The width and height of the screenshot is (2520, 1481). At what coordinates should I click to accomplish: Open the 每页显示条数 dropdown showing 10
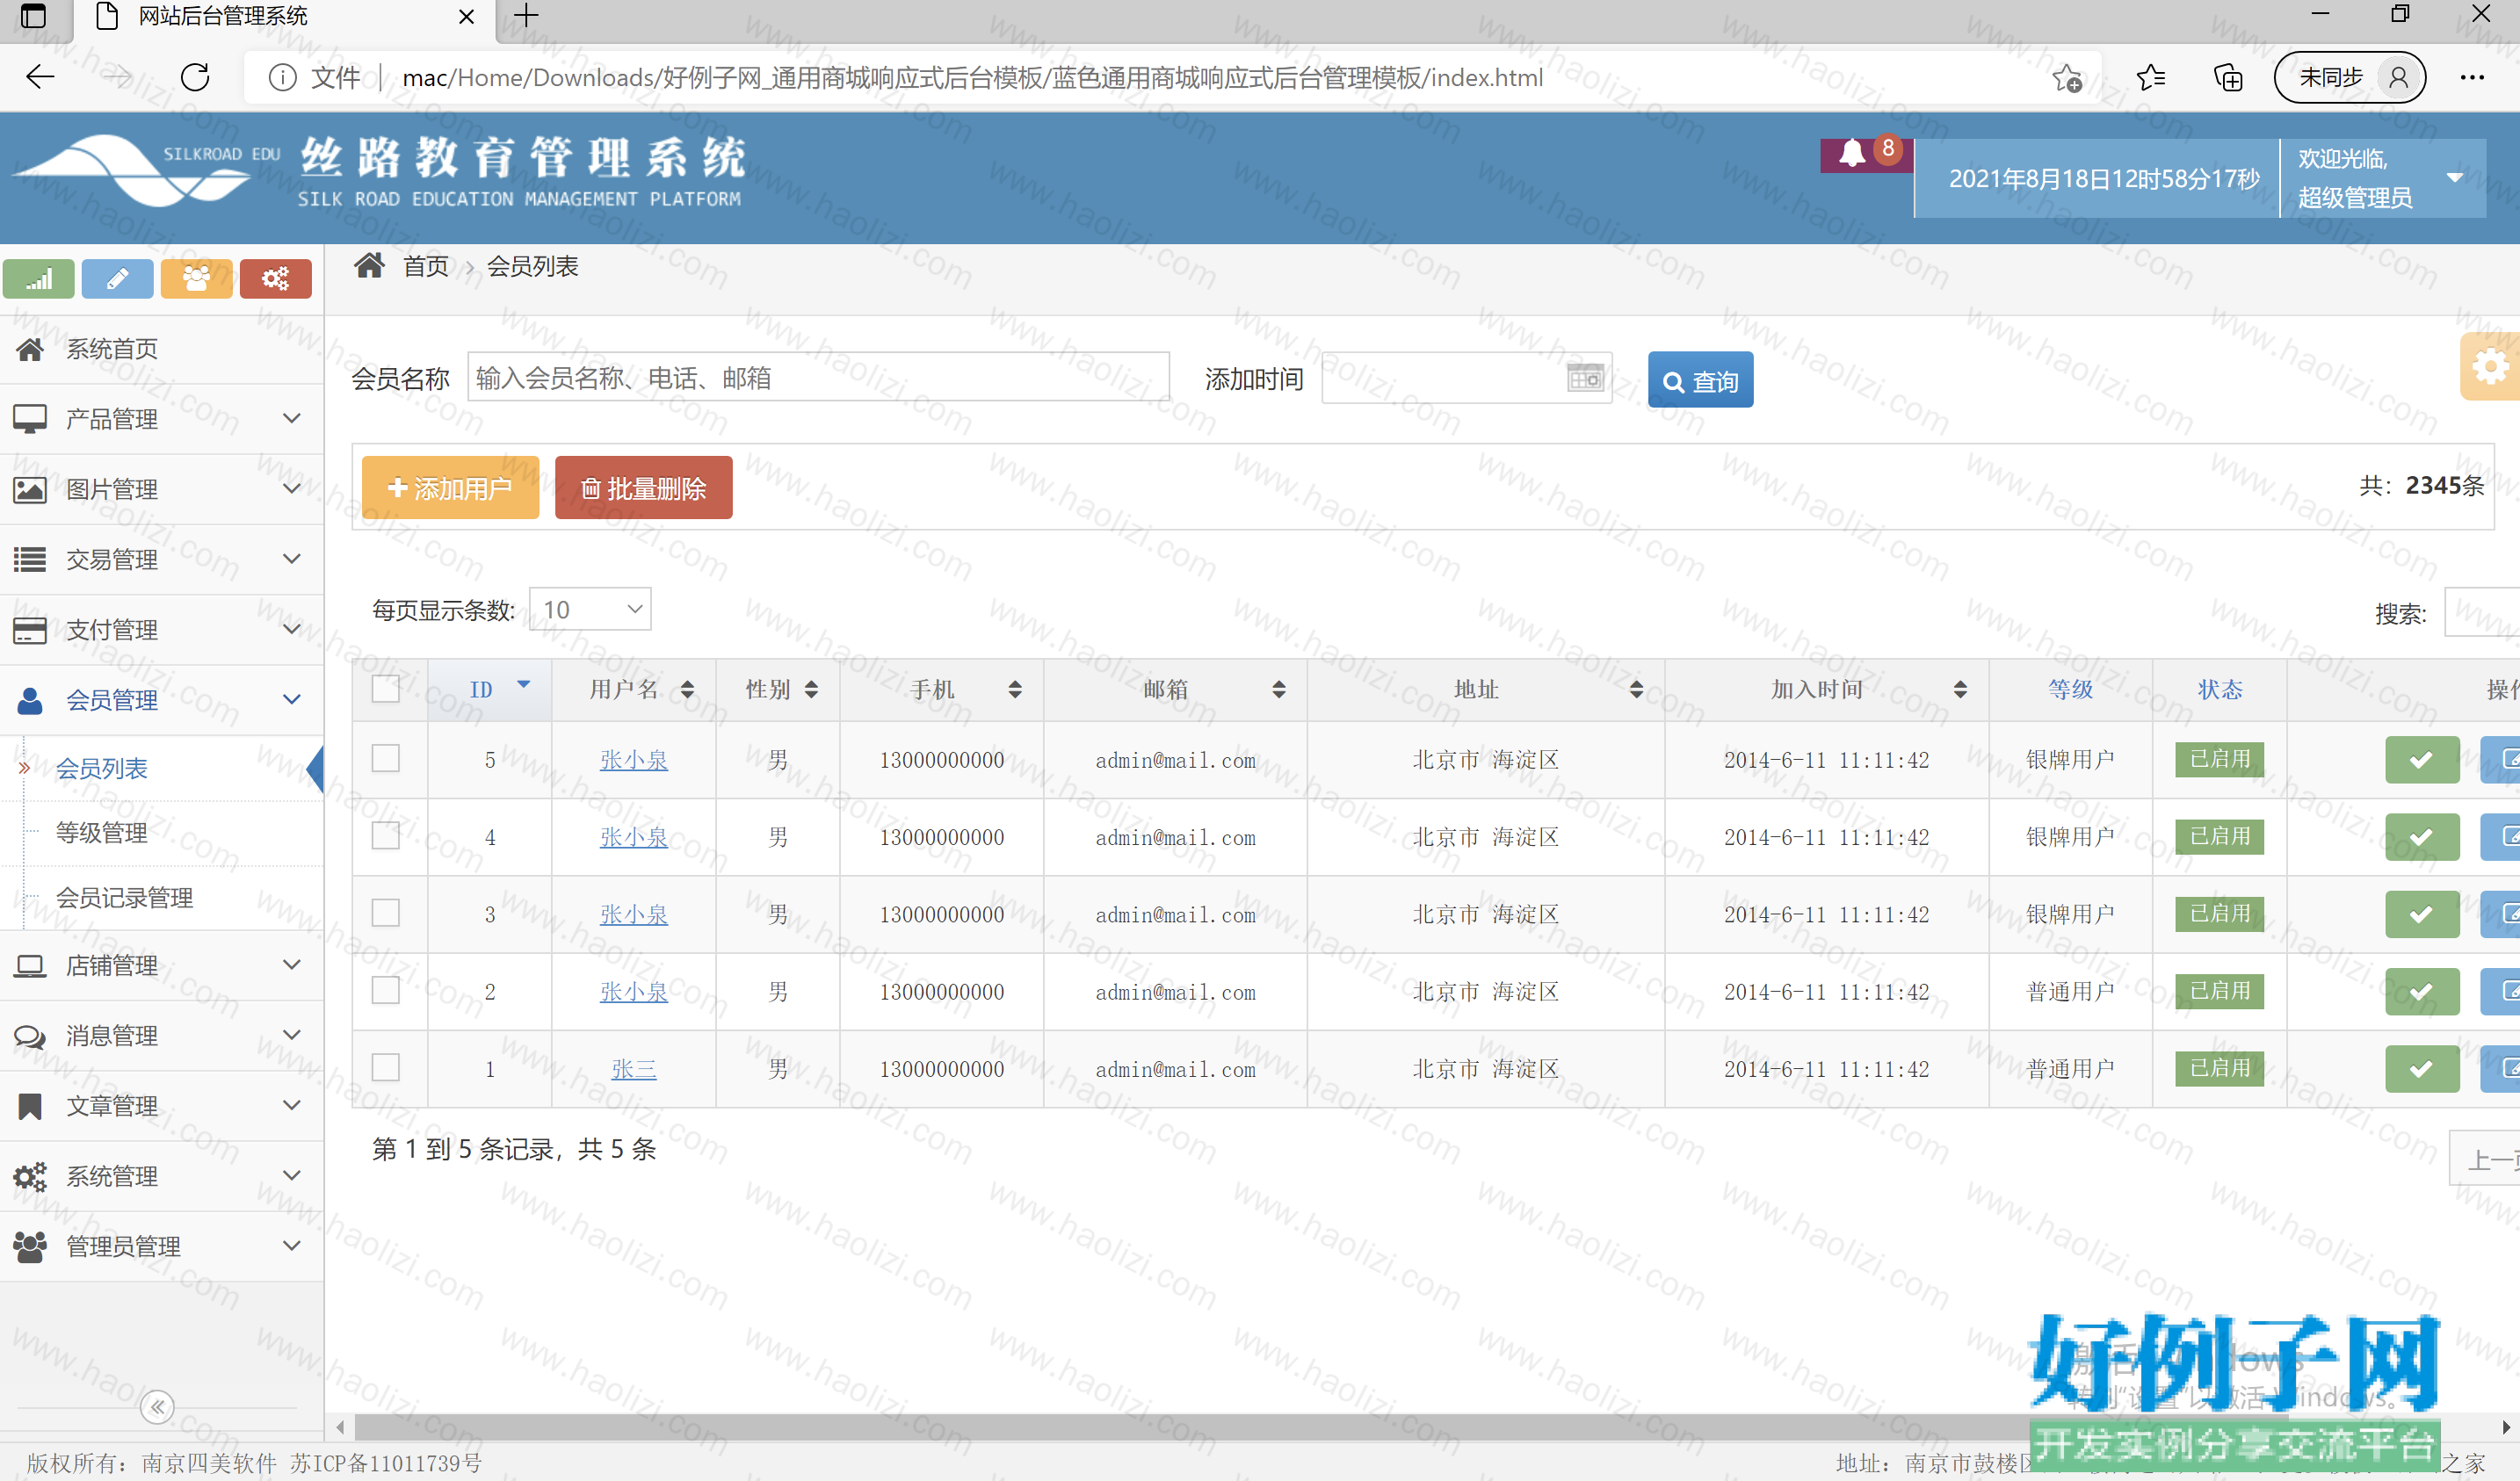point(590,609)
